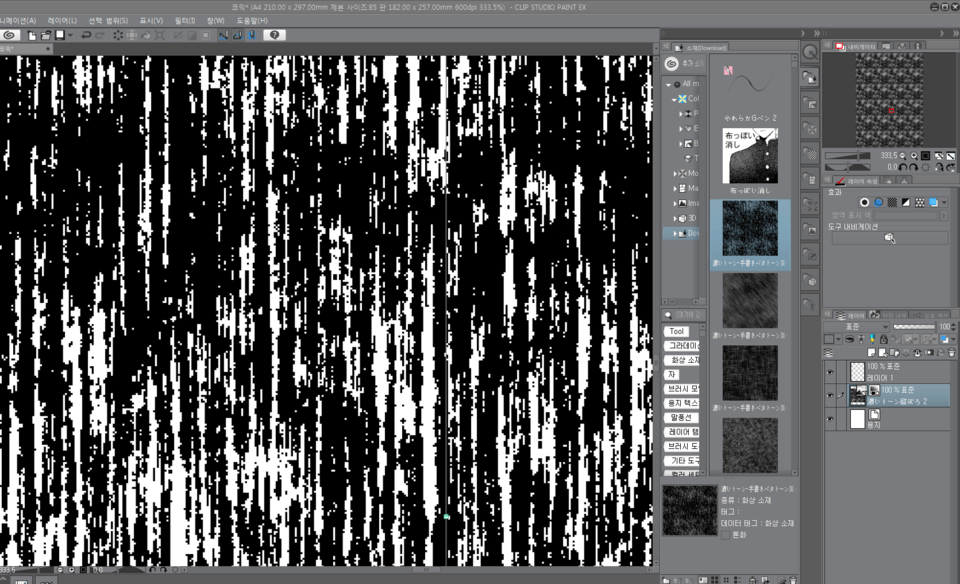Viewport: 960px width, 584px height.
Task: Collapse the All materials tree node
Action: [x=668, y=84]
